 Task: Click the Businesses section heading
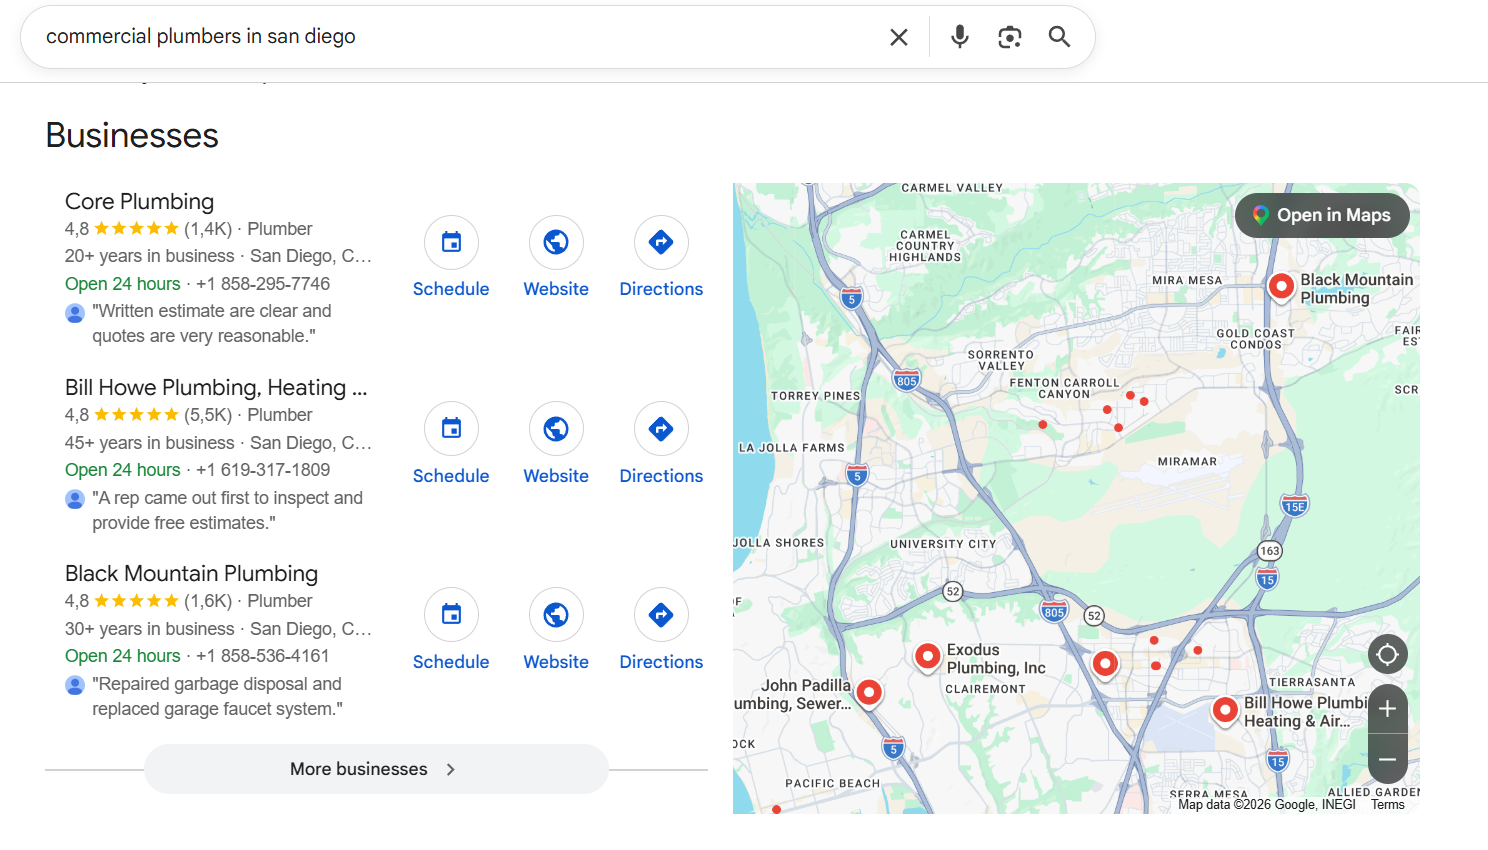(x=132, y=135)
